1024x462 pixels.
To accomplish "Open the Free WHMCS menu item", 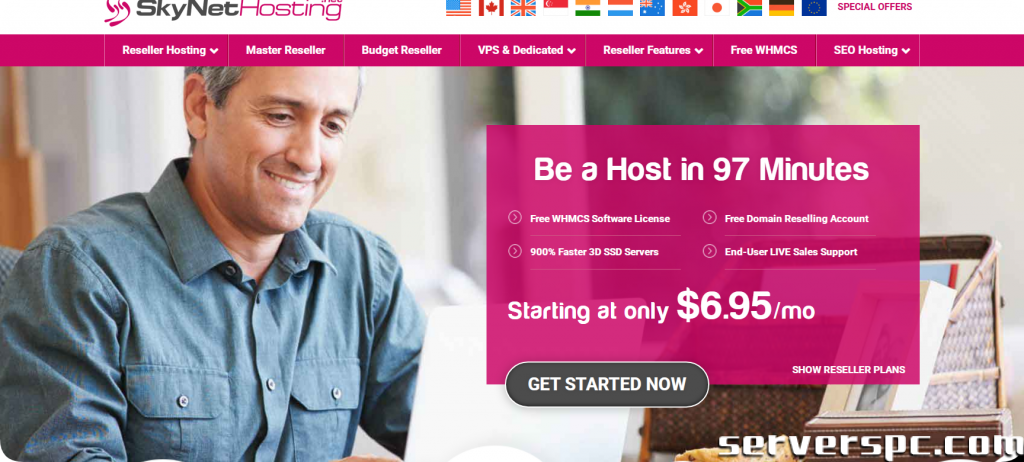I will tap(764, 50).
